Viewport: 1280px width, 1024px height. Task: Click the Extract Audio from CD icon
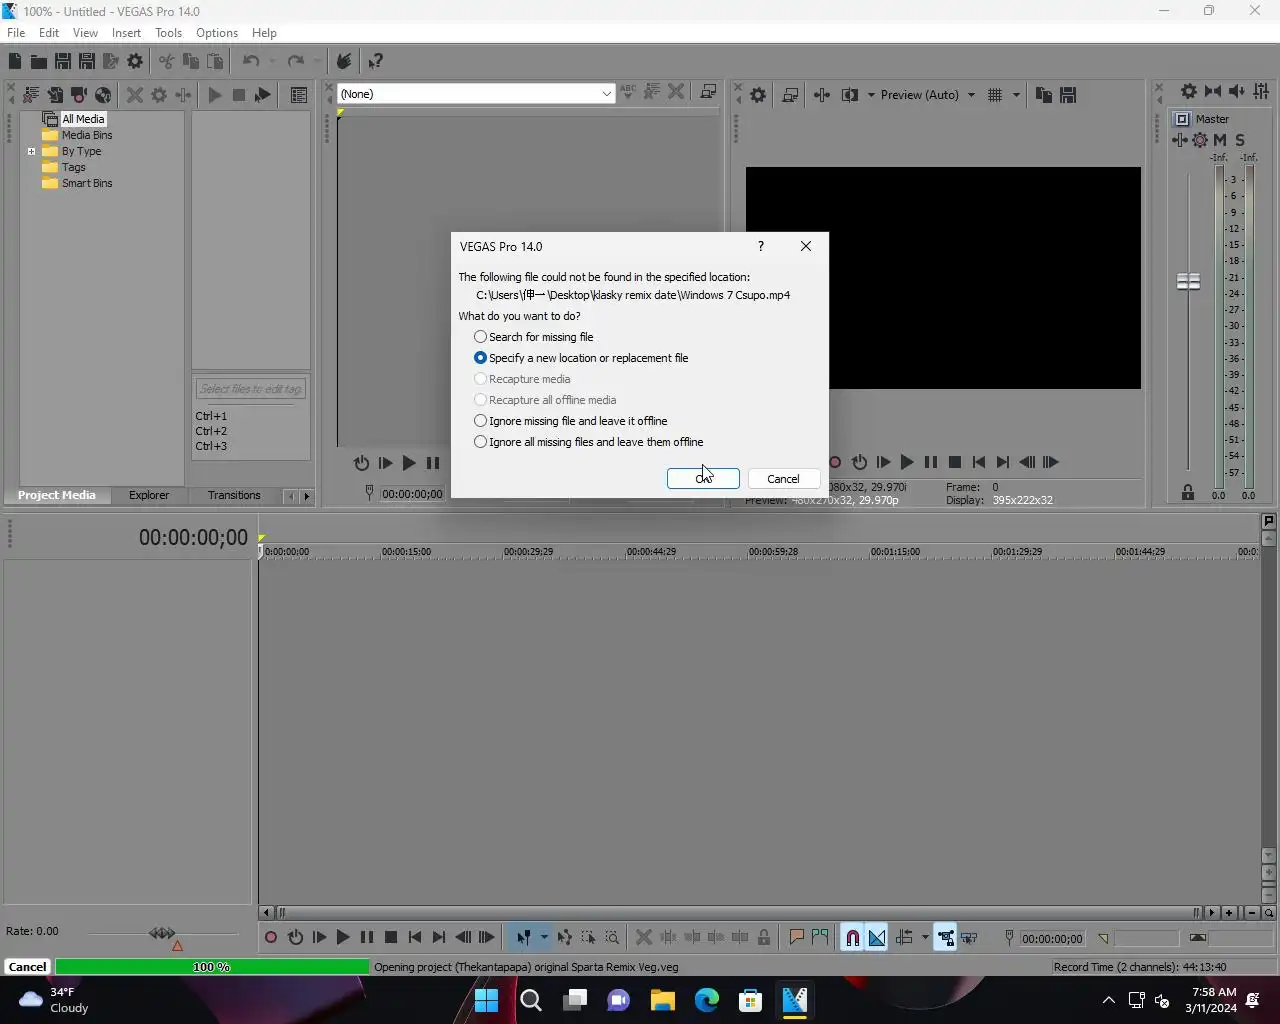[x=103, y=95]
